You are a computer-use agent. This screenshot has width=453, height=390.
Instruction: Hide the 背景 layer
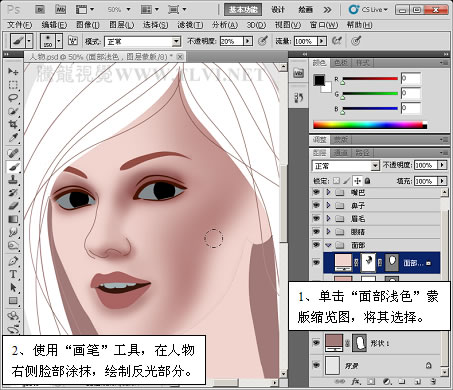316,365
